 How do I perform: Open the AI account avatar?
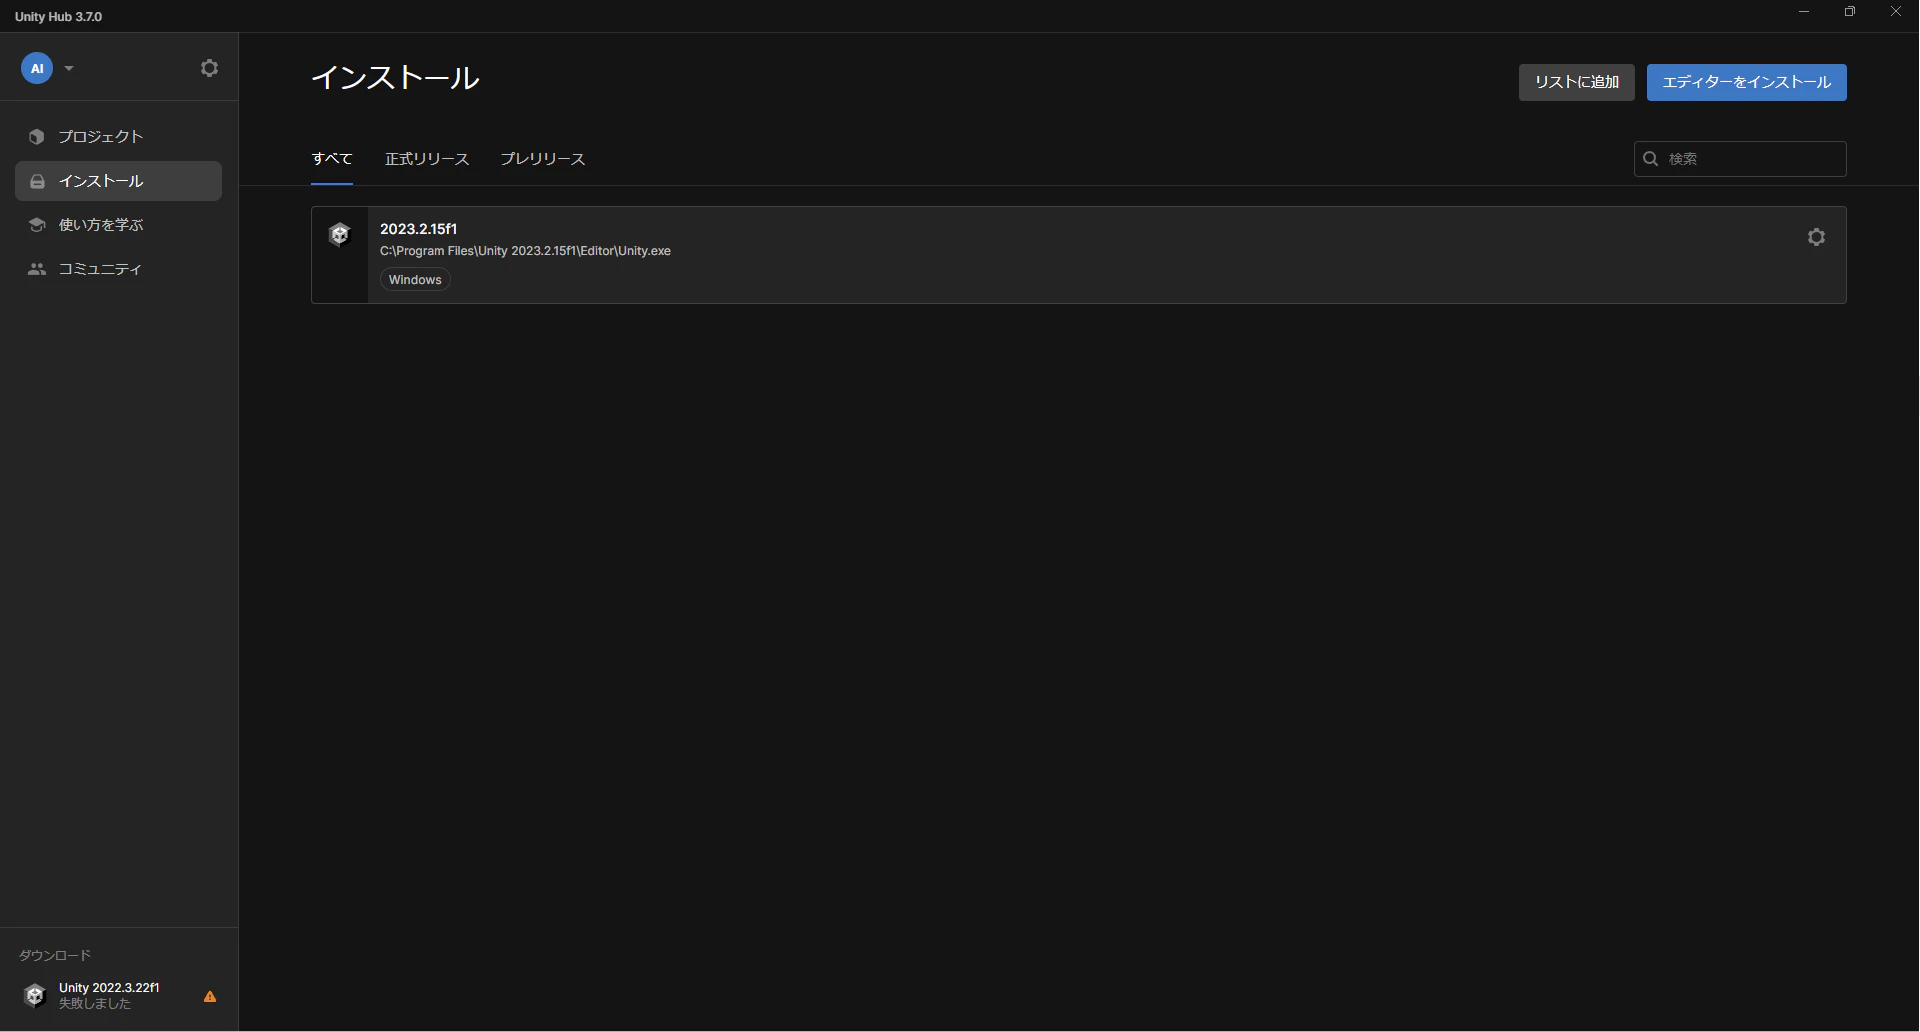(x=37, y=68)
